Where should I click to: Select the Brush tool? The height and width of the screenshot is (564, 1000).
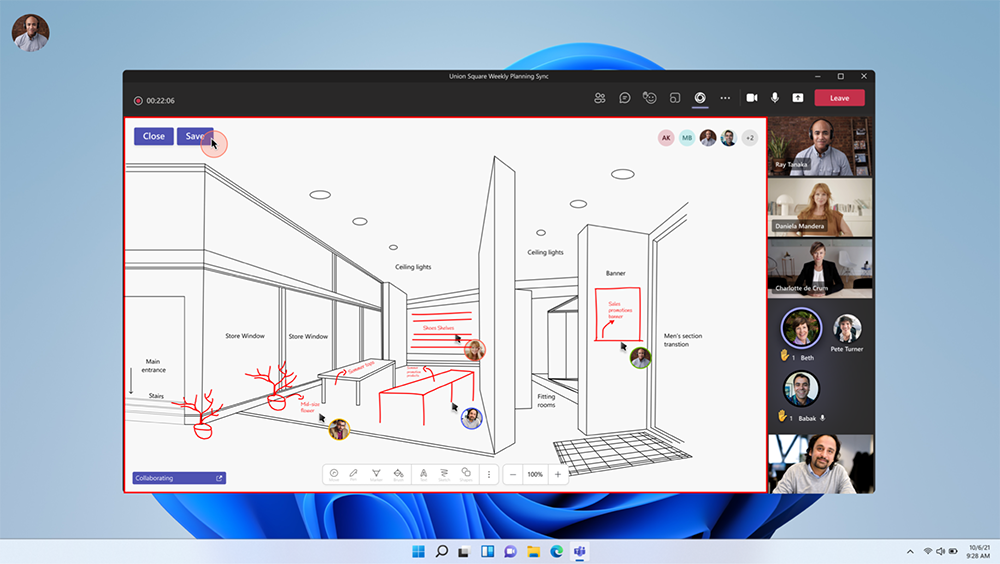pyautogui.click(x=399, y=474)
